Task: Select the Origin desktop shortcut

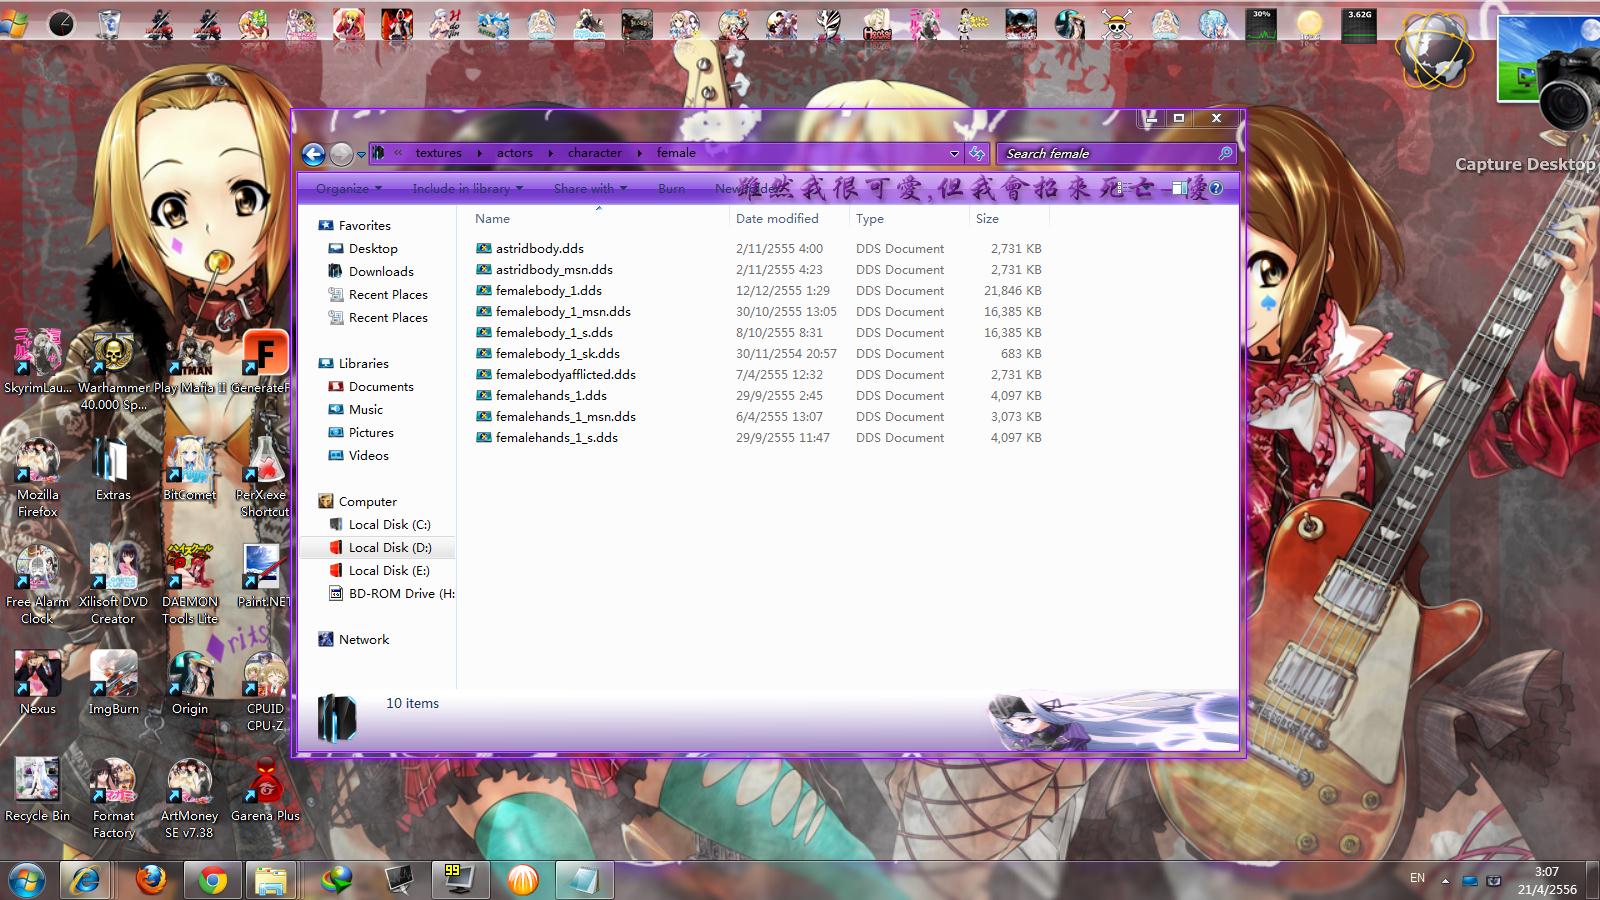Action: [190, 684]
